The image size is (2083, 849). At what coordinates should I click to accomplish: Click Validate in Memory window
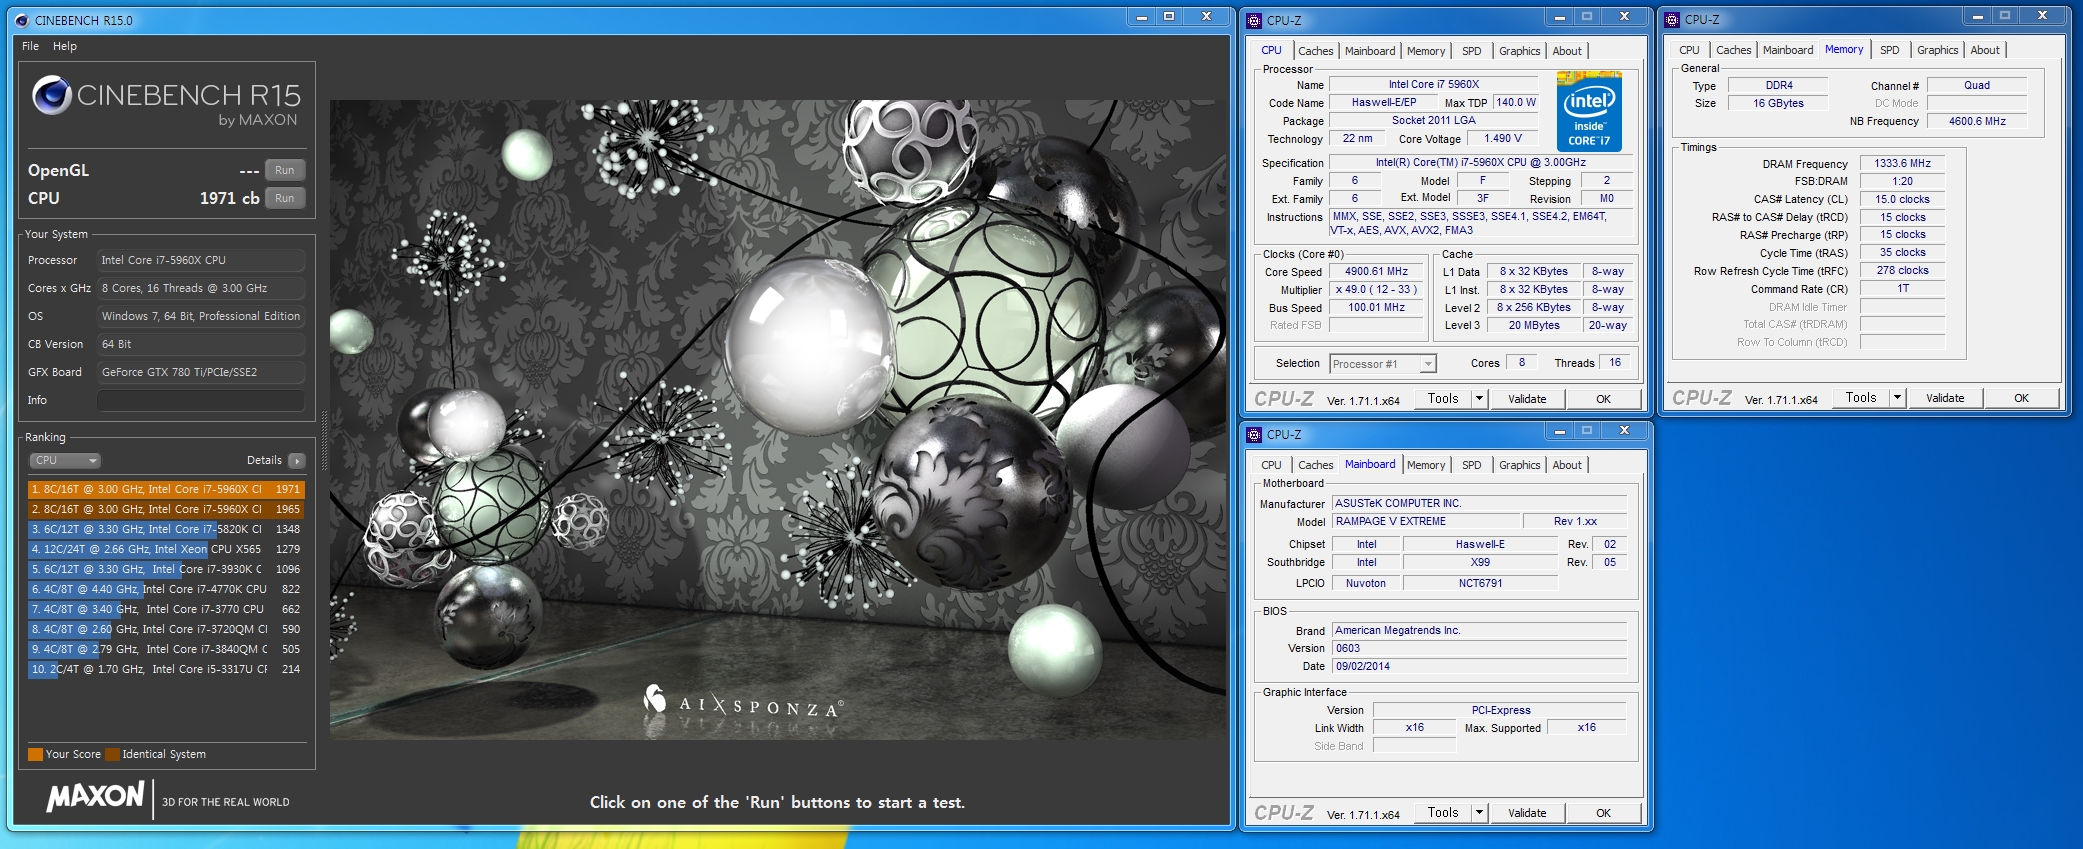coord(1945,398)
